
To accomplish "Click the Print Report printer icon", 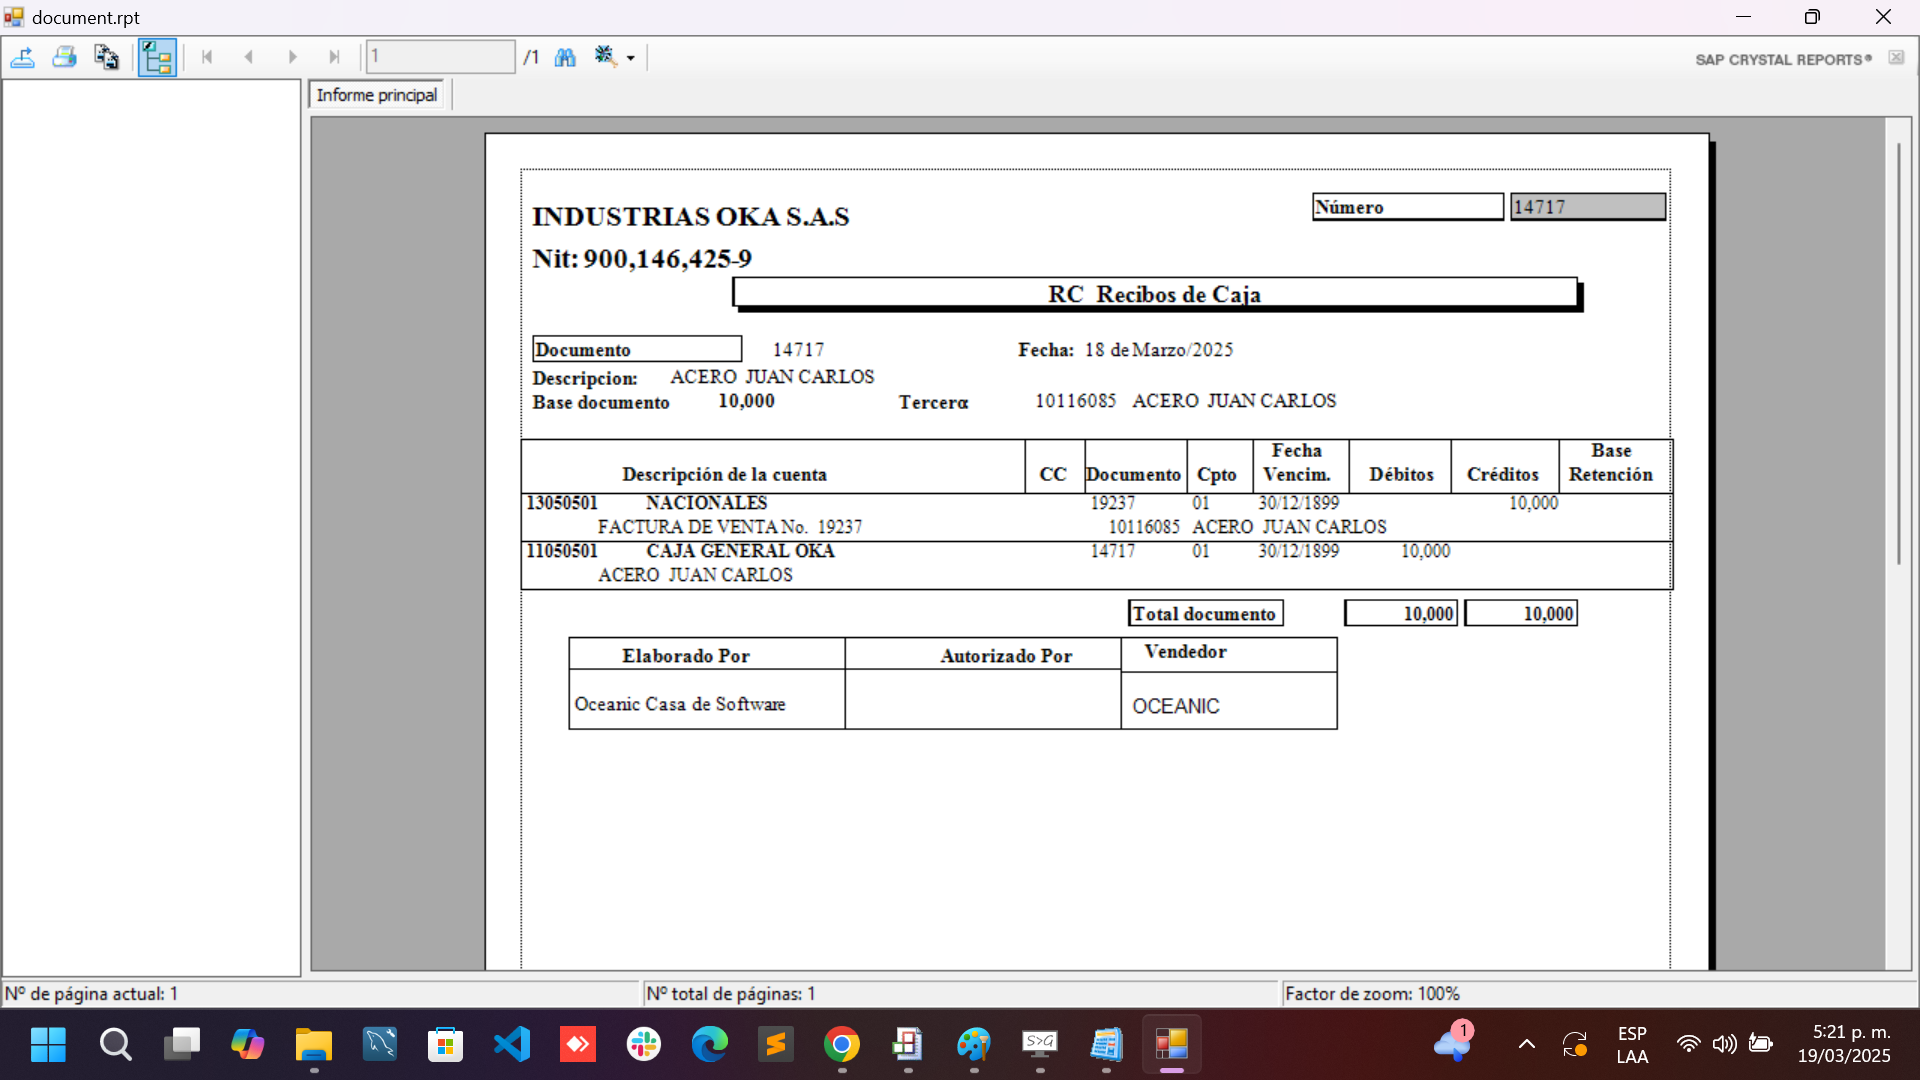I will (x=65, y=57).
